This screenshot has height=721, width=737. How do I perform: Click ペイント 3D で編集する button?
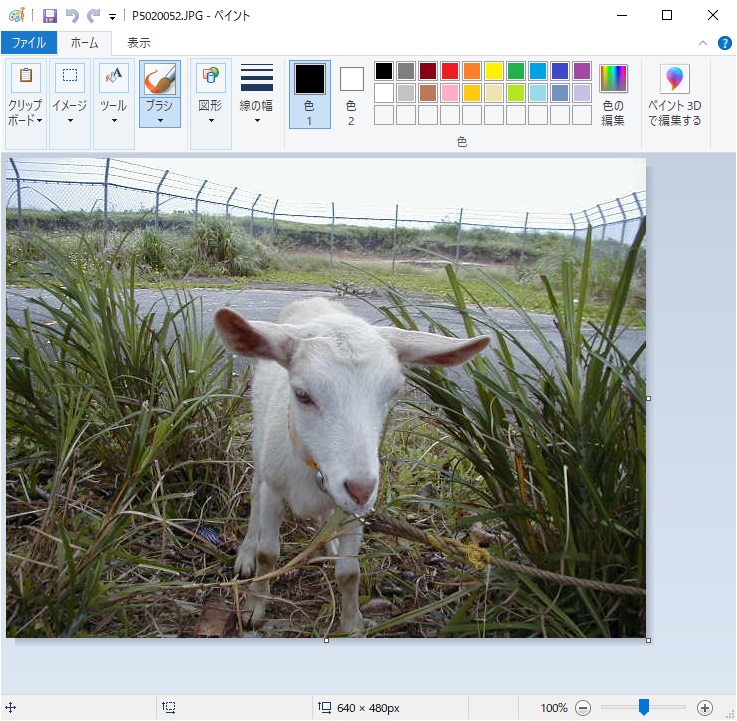[675, 94]
